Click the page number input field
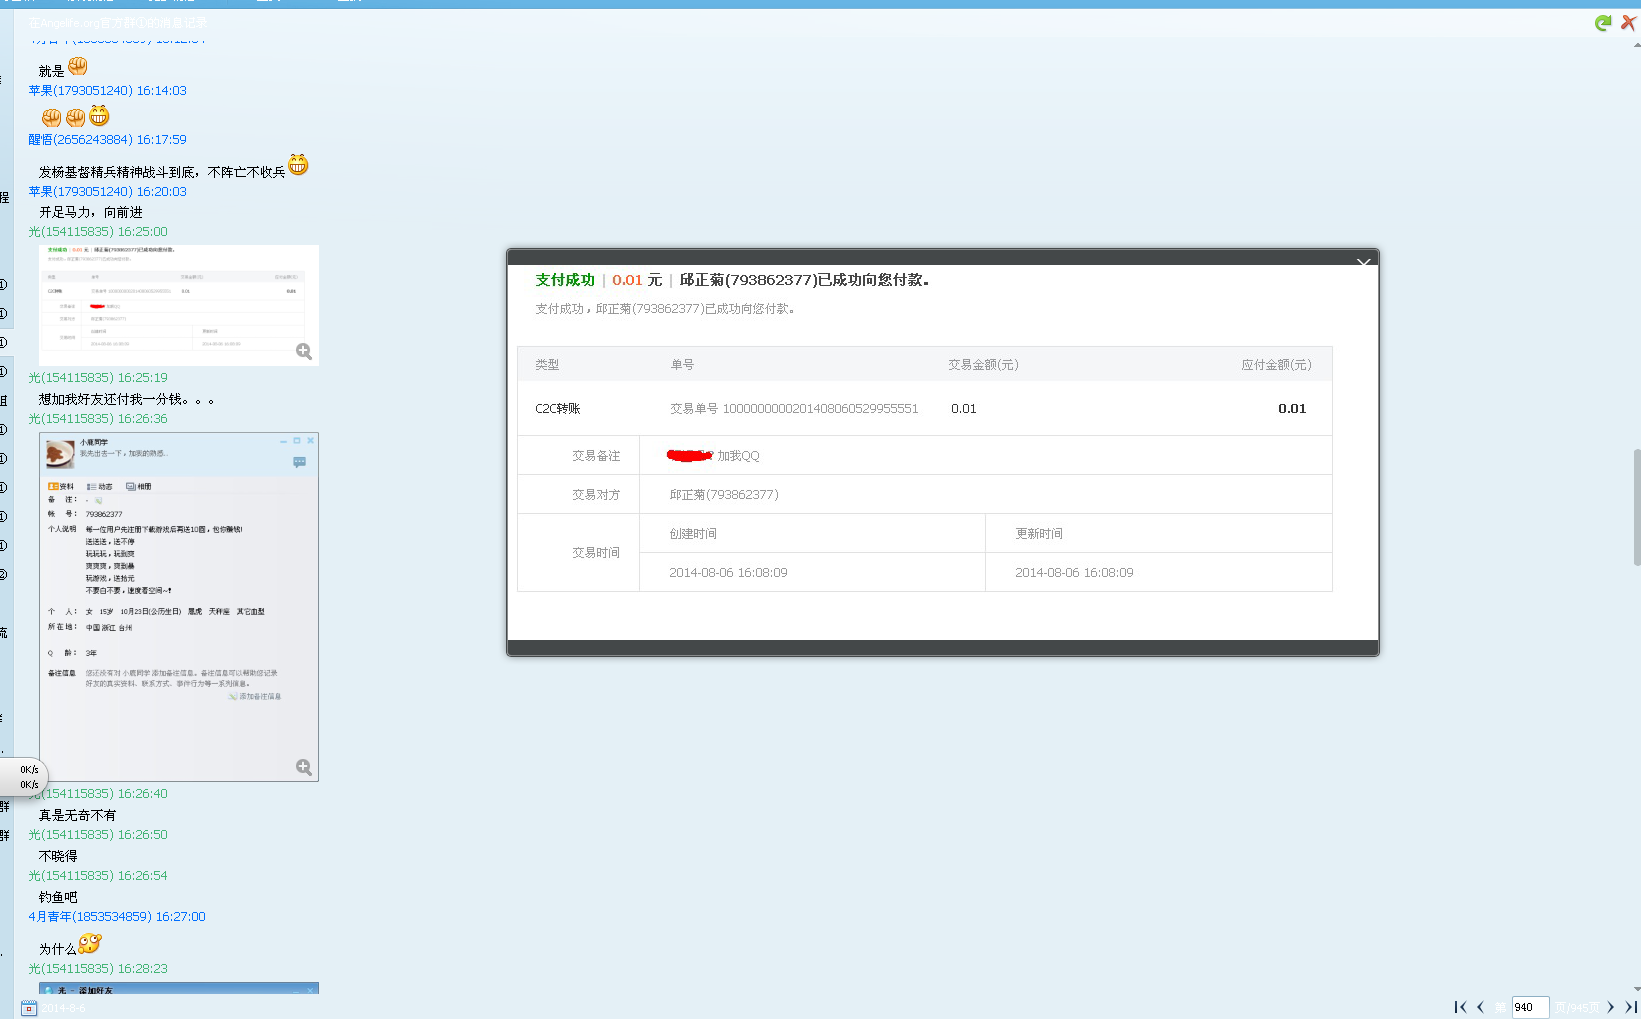 tap(1529, 1007)
